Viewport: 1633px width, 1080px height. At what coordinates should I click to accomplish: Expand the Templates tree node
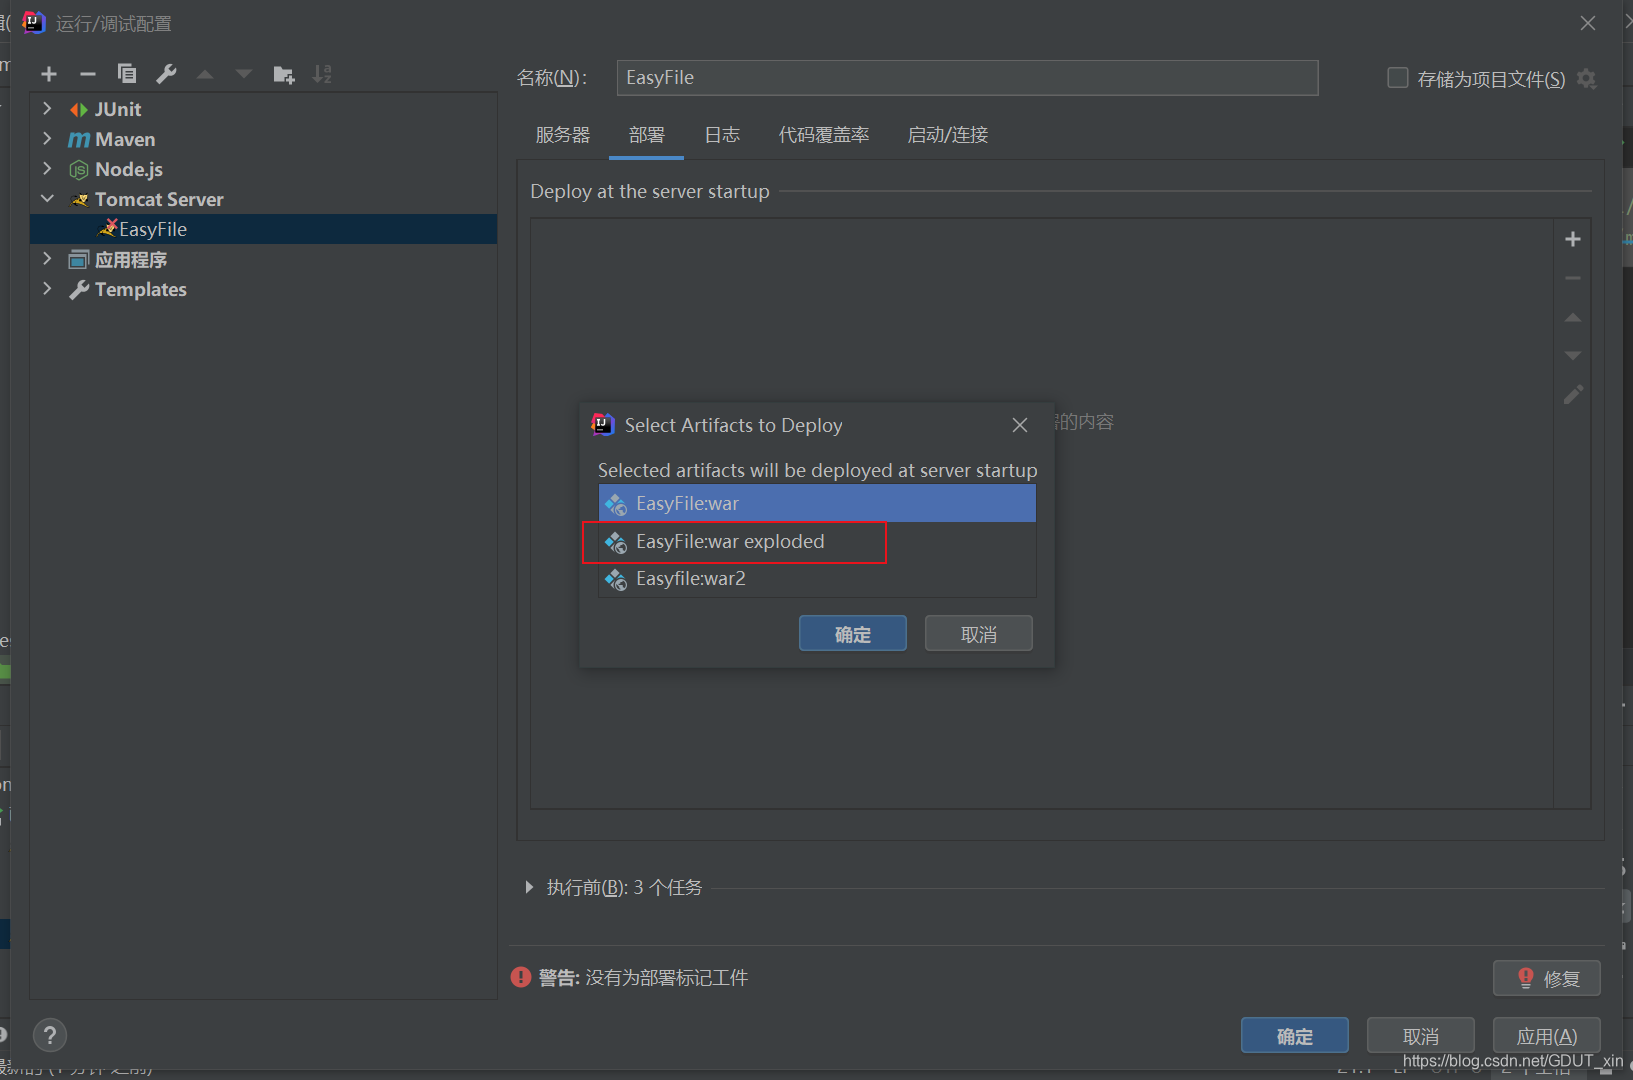(47, 288)
